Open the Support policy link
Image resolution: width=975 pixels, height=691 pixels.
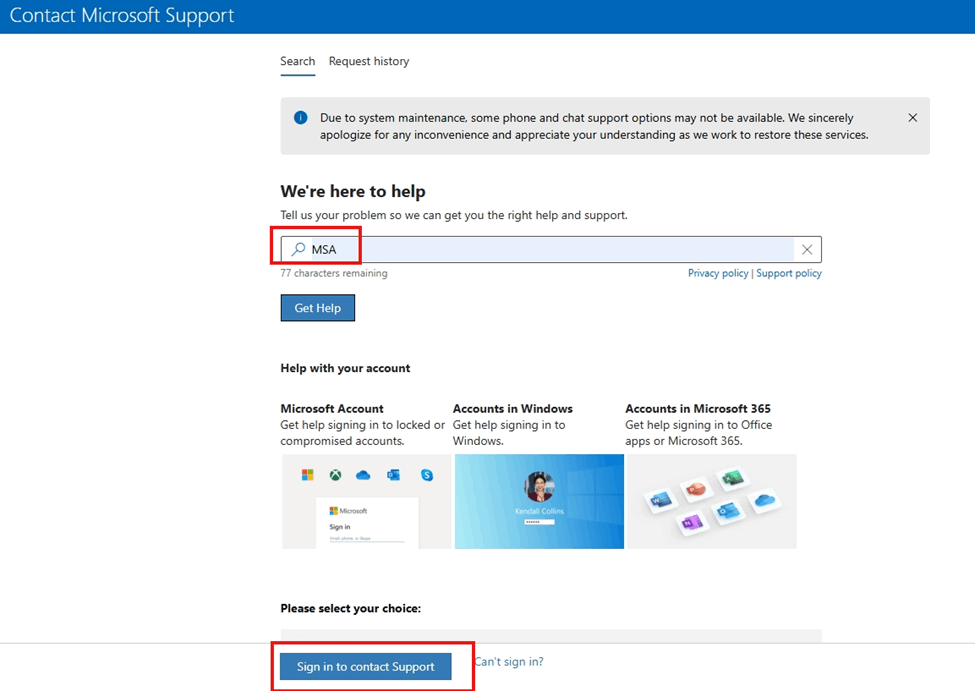[x=789, y=272]
